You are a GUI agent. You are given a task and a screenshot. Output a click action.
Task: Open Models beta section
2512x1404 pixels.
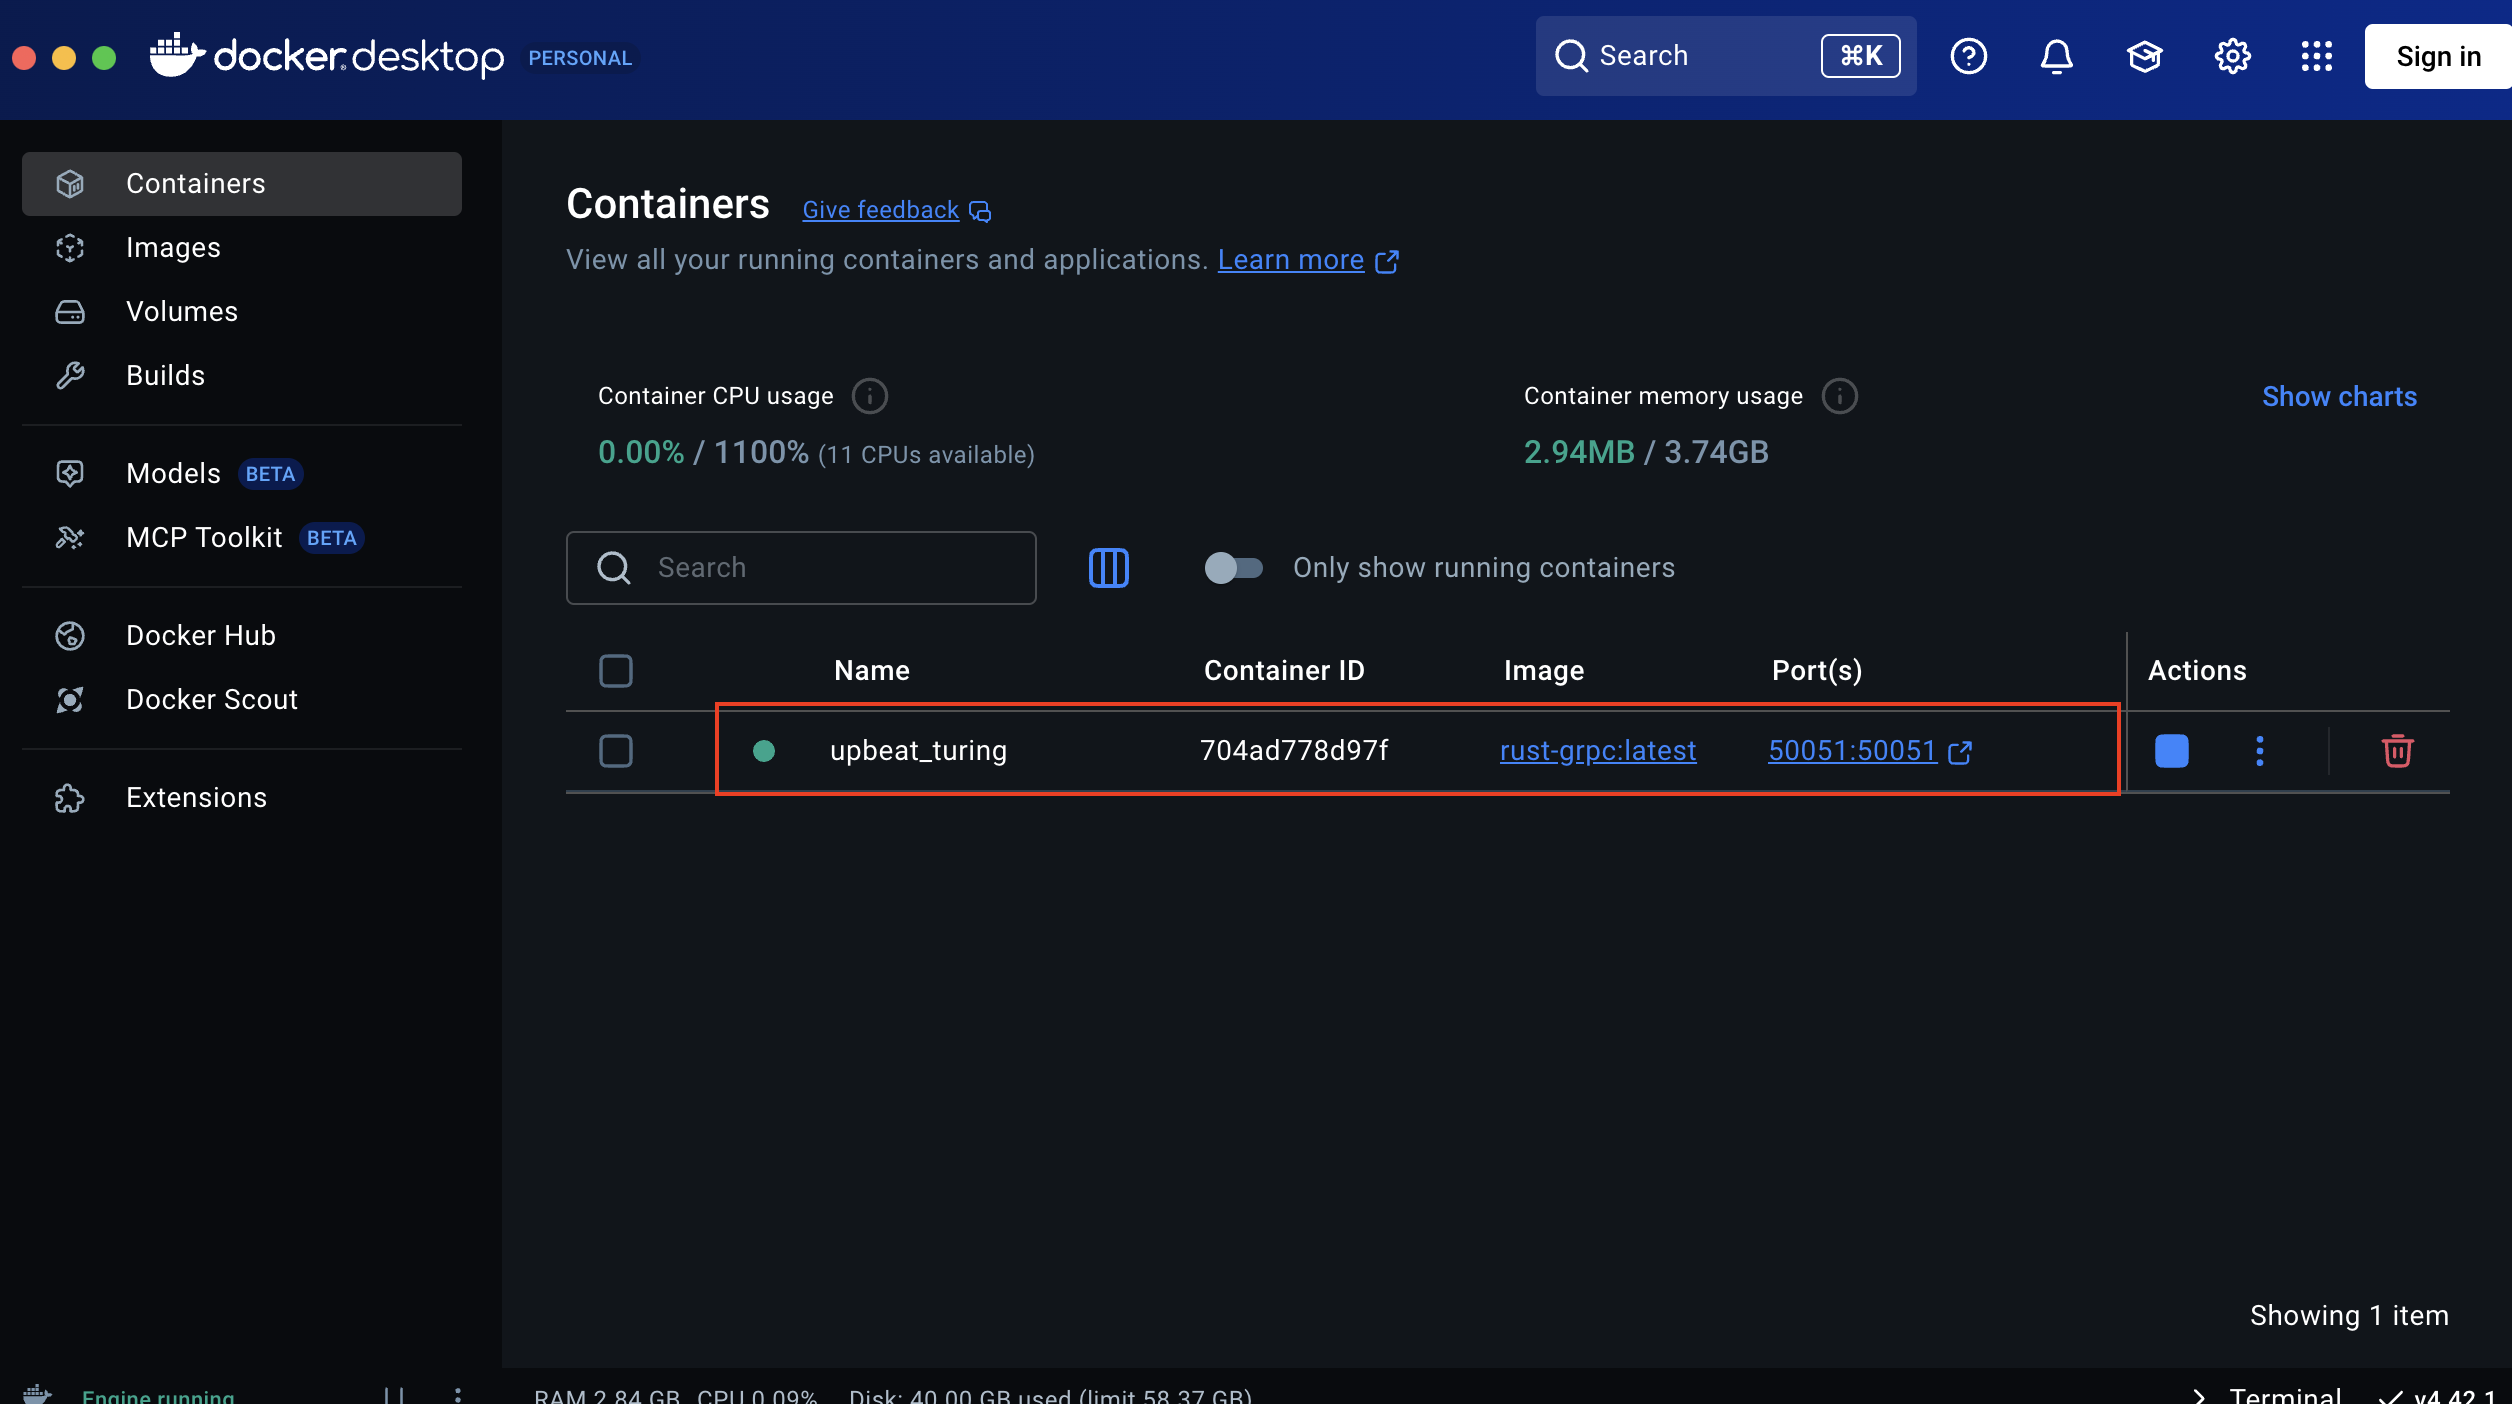point(242,474)
